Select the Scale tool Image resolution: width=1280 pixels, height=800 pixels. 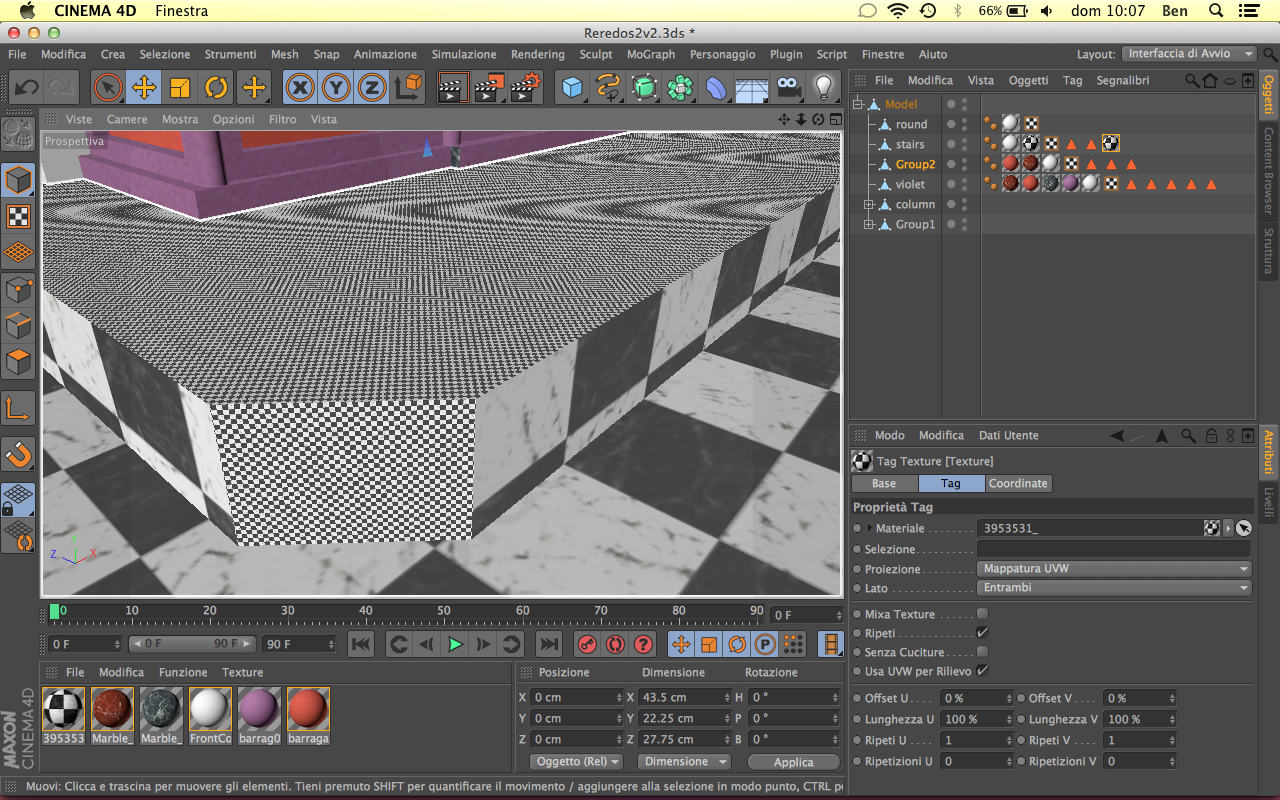click(180, 88)
